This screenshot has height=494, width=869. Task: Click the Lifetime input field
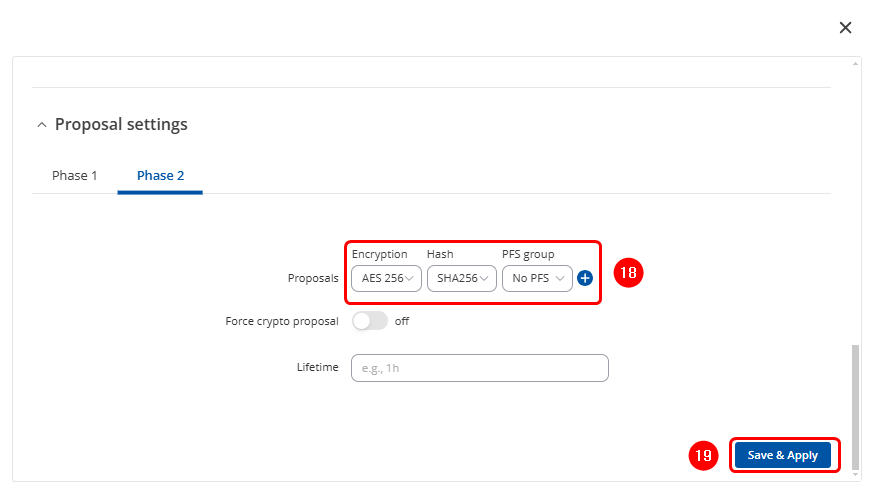(x=480, y=368)
